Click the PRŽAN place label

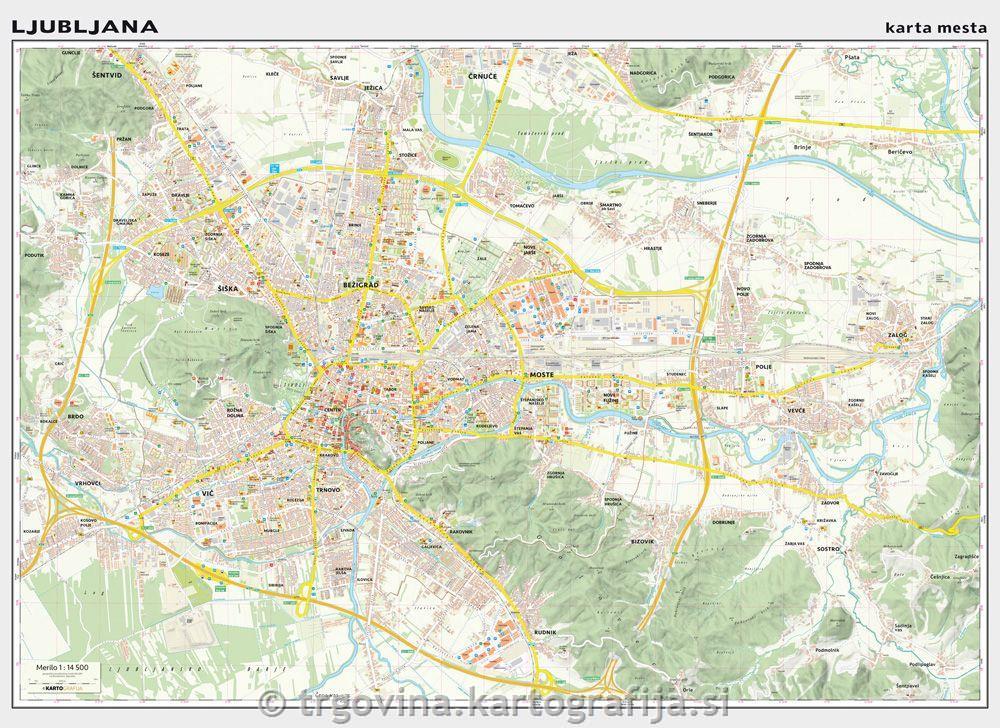pyautogui.click(x=123, y=138)
